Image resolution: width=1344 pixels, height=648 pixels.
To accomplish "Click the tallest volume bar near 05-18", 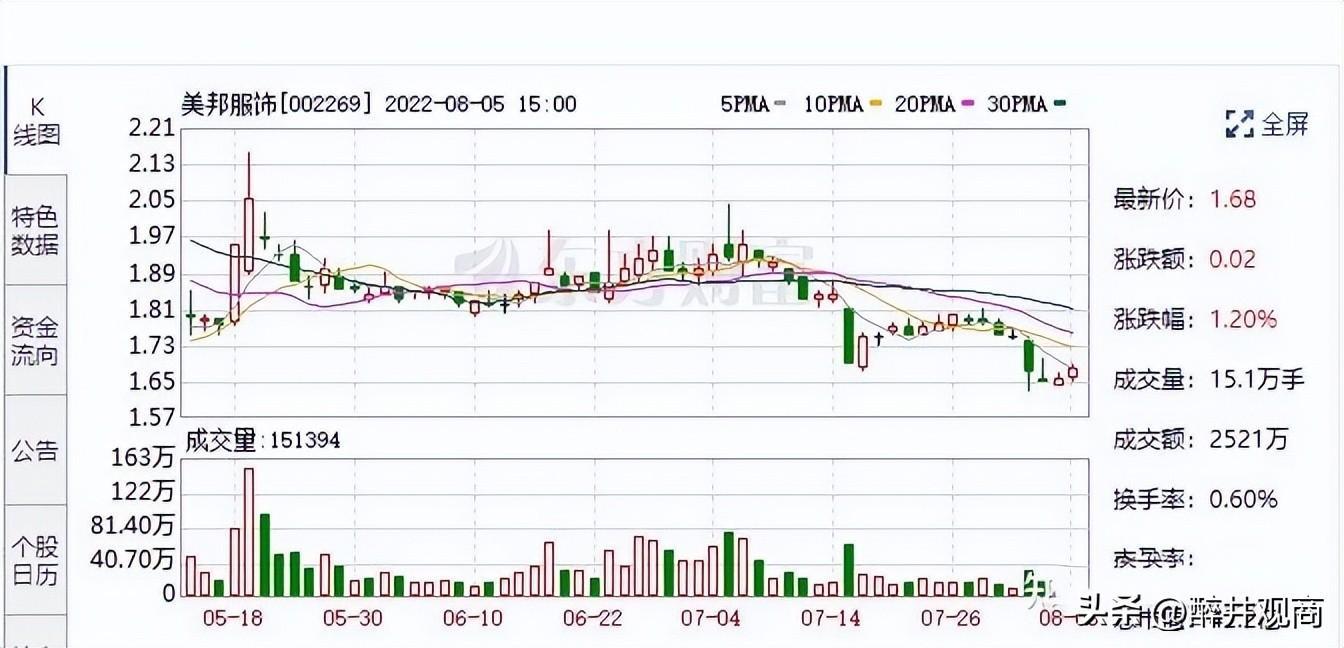I will pyautogui.click(x=249, y=532).
